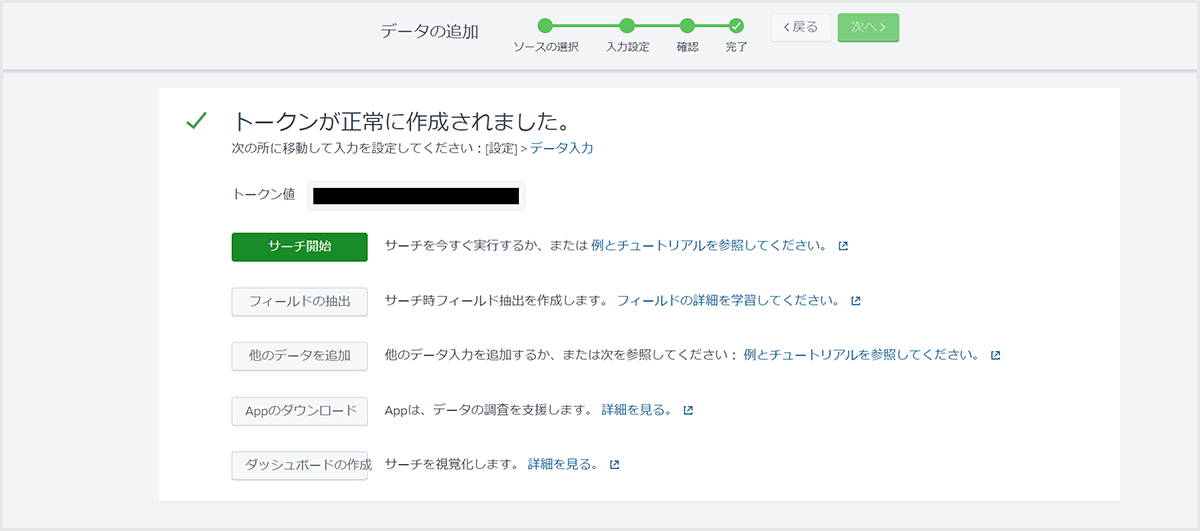1200x531 pixels.
Task: Click external link icon in Appのダウンロード row
Action: 688,410
